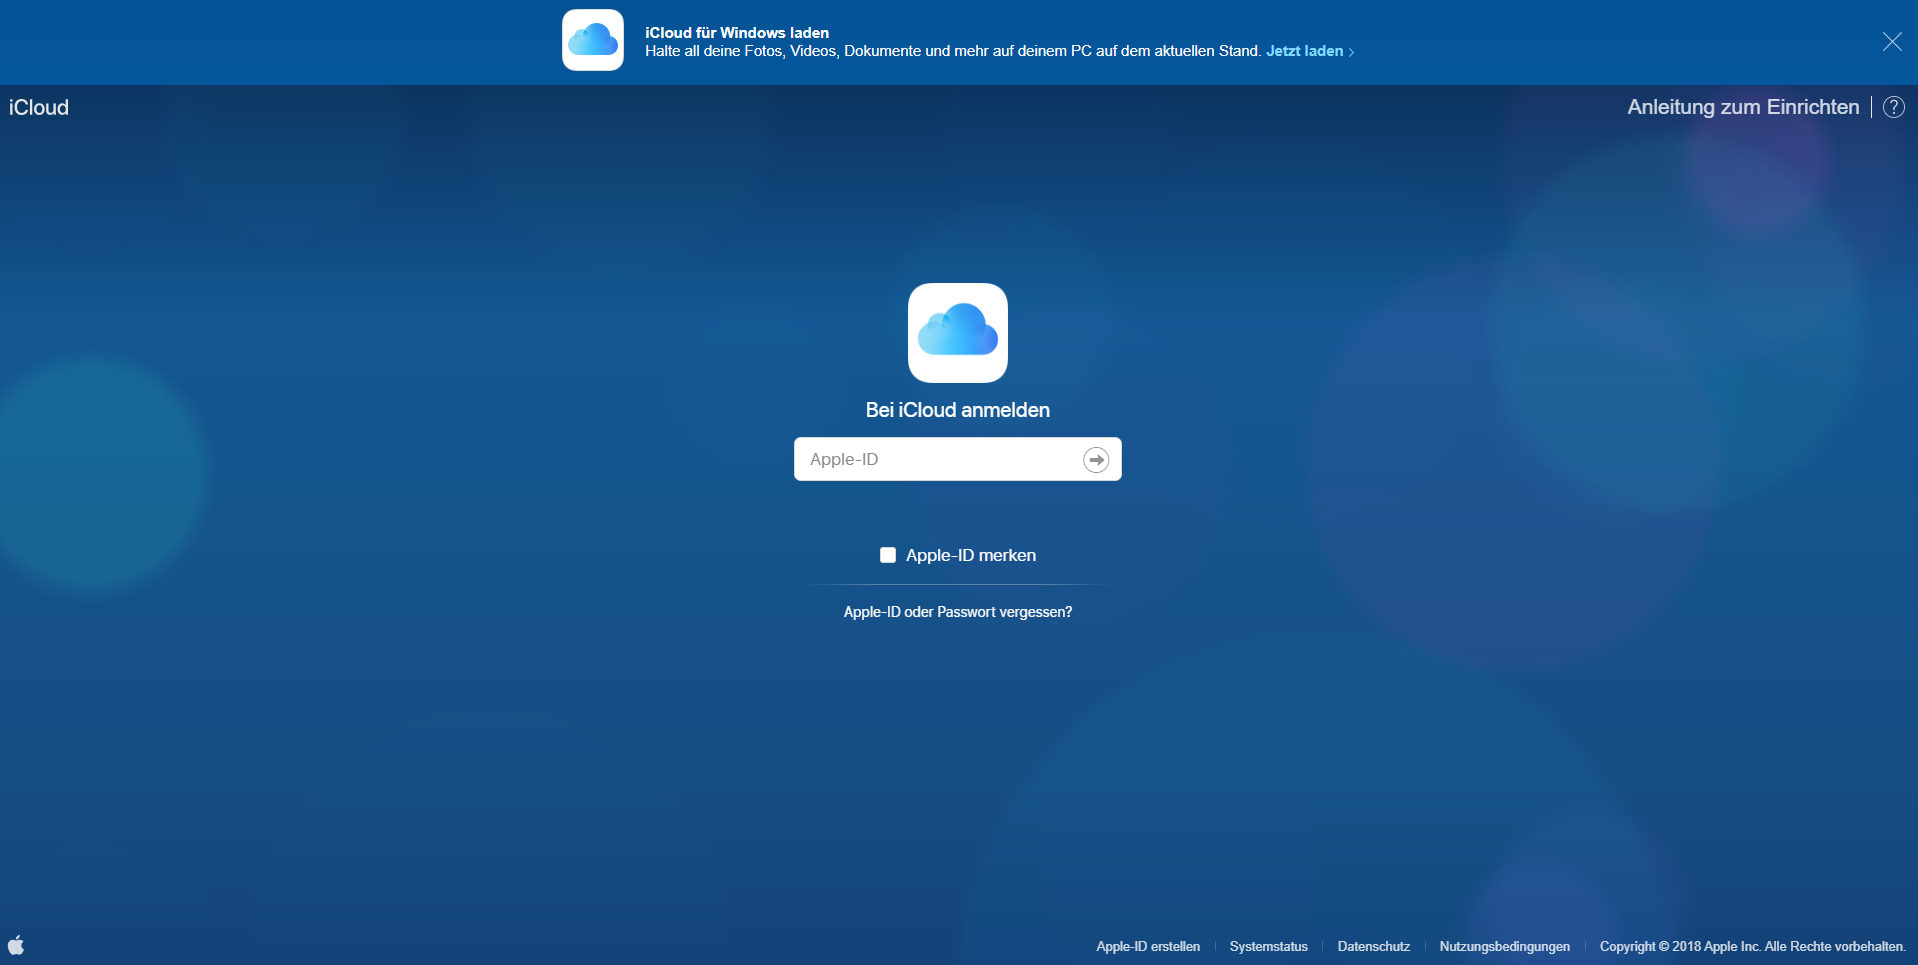Click the Apple logo in the bottom-left corner
The height and width of the screenshot is (965, 1918).
16,945
